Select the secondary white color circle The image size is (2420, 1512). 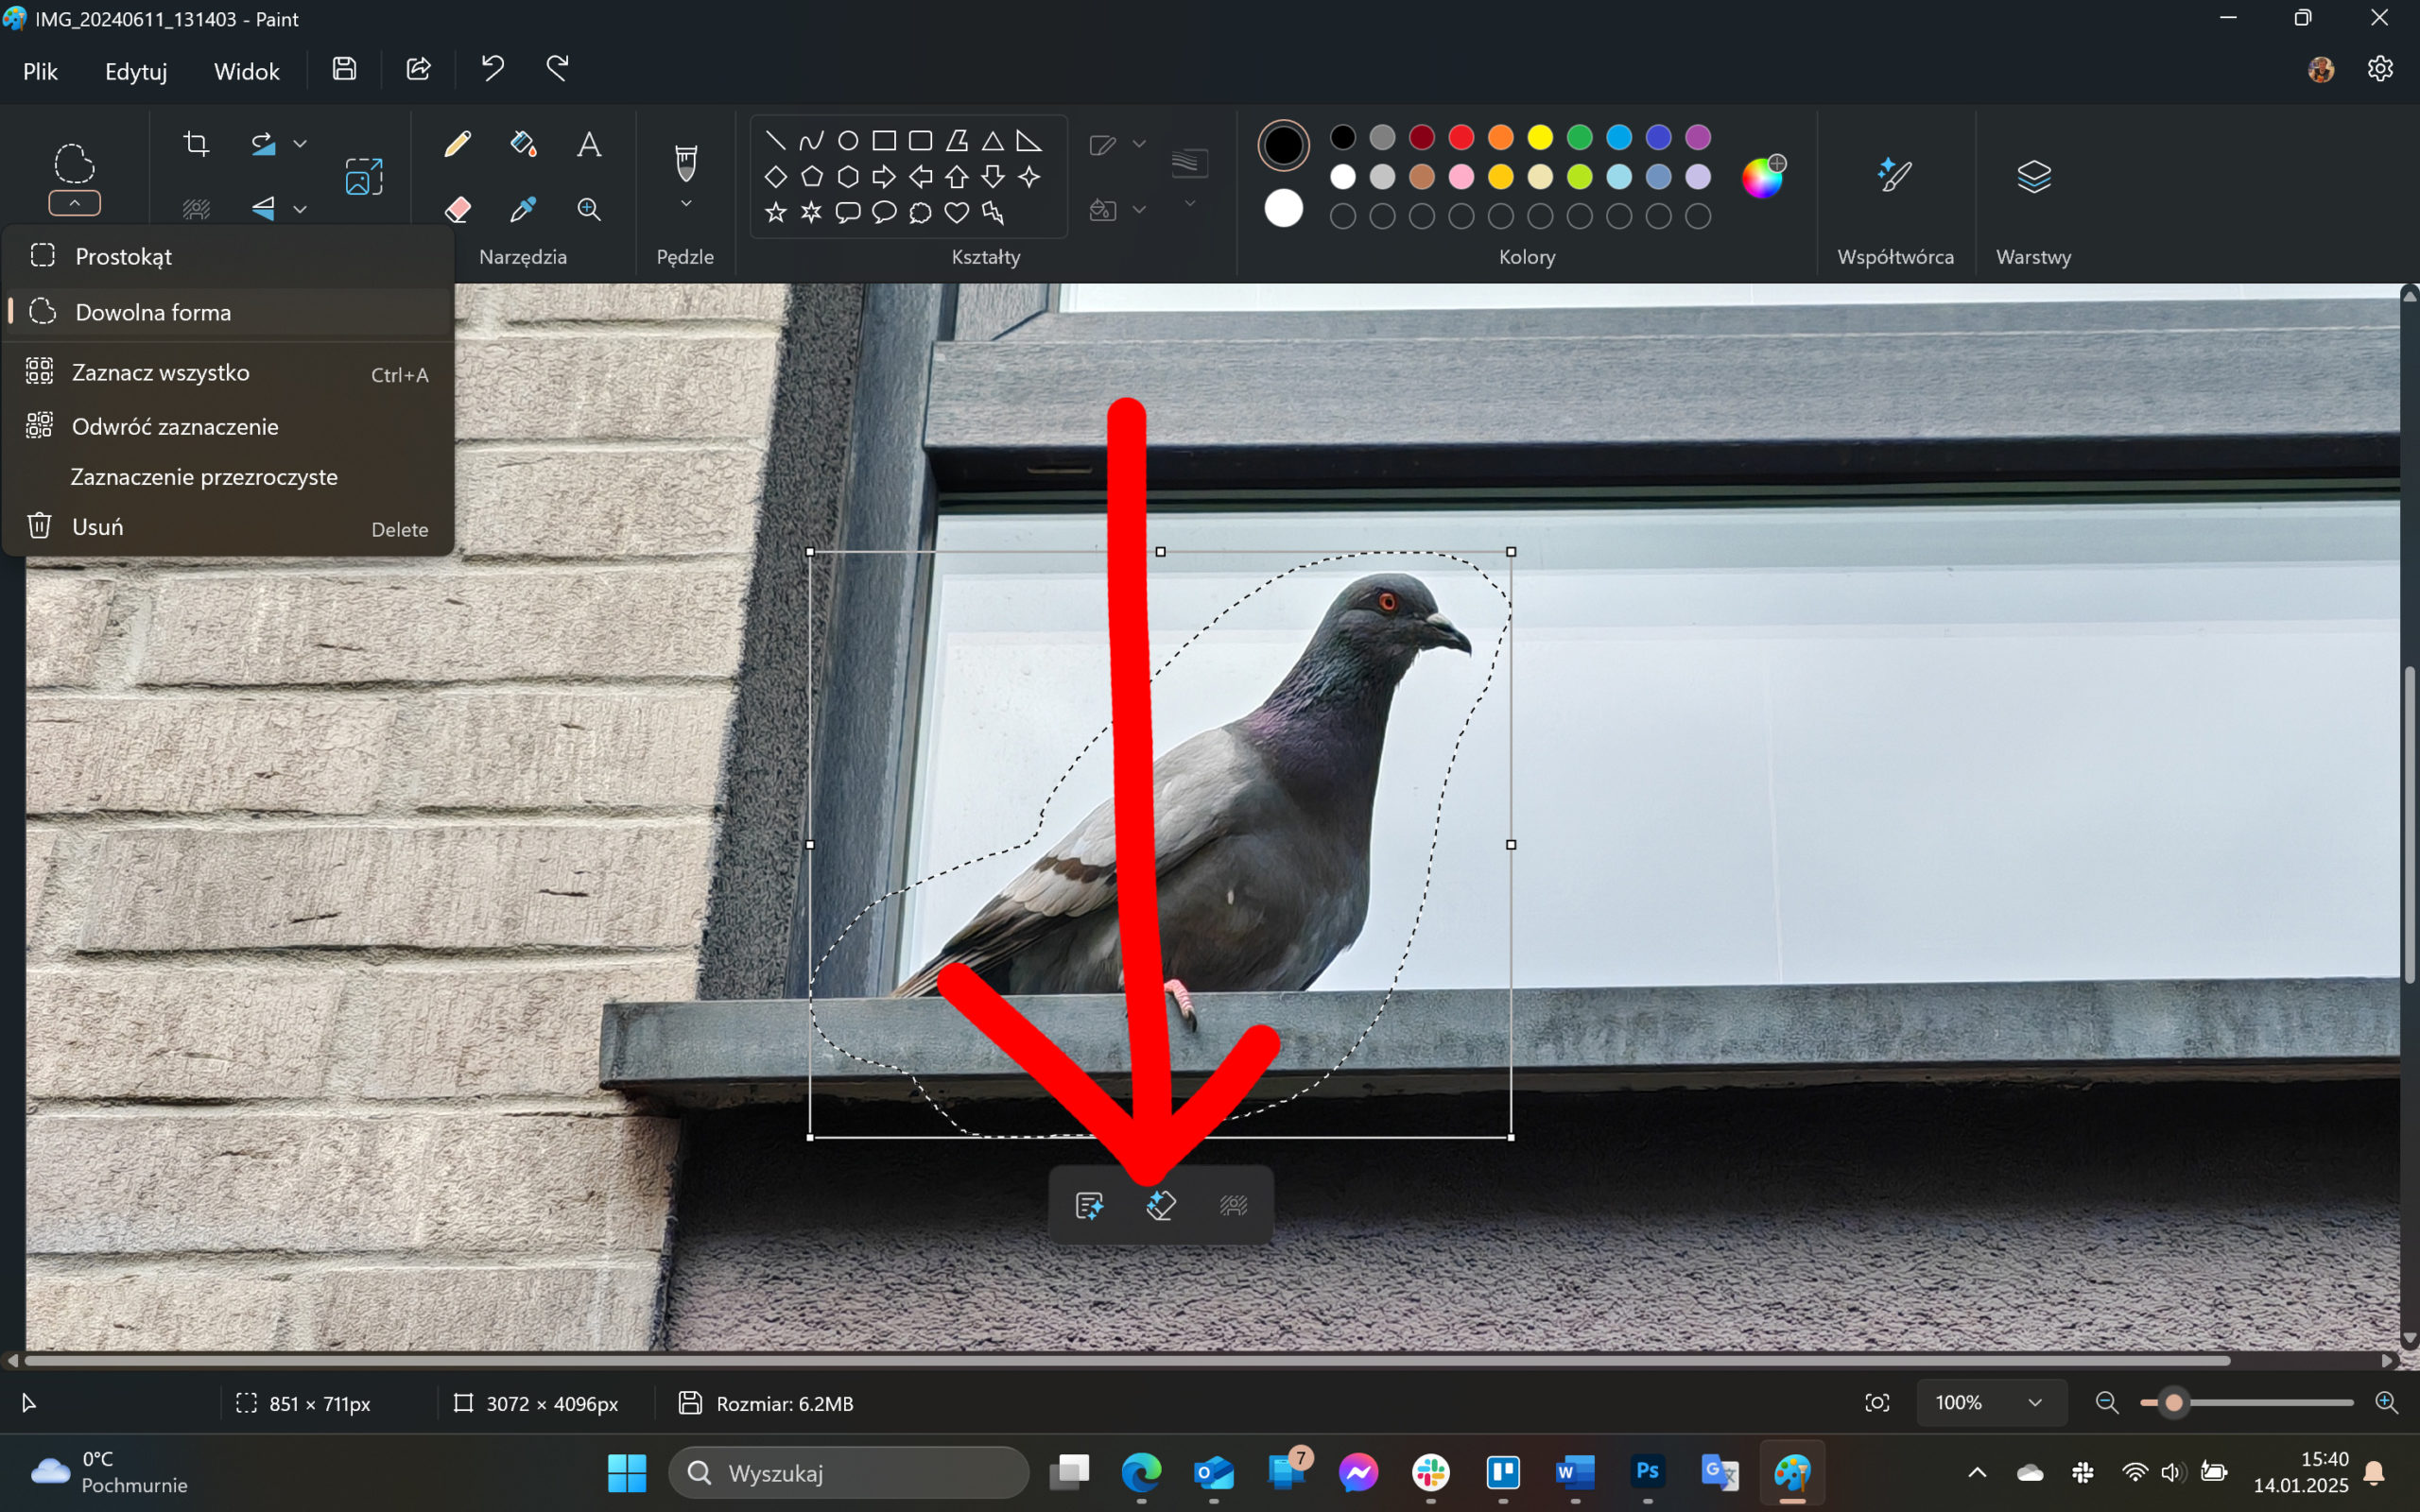click(1284, 209)
